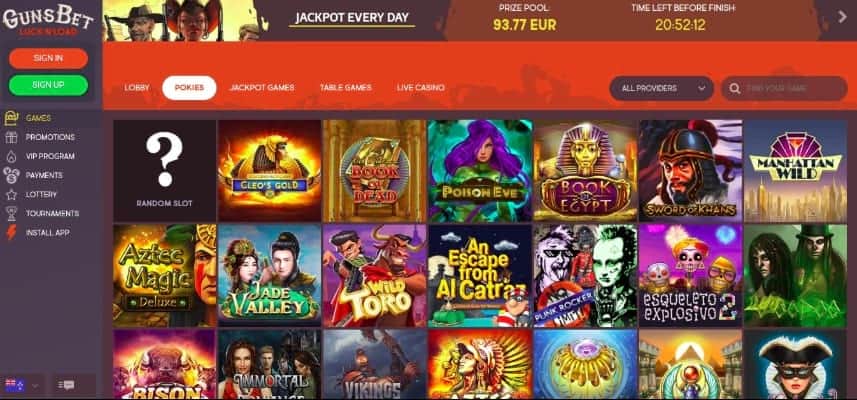Open the Live Casino tab
This screenshot has width=857, height=400.
420,88
